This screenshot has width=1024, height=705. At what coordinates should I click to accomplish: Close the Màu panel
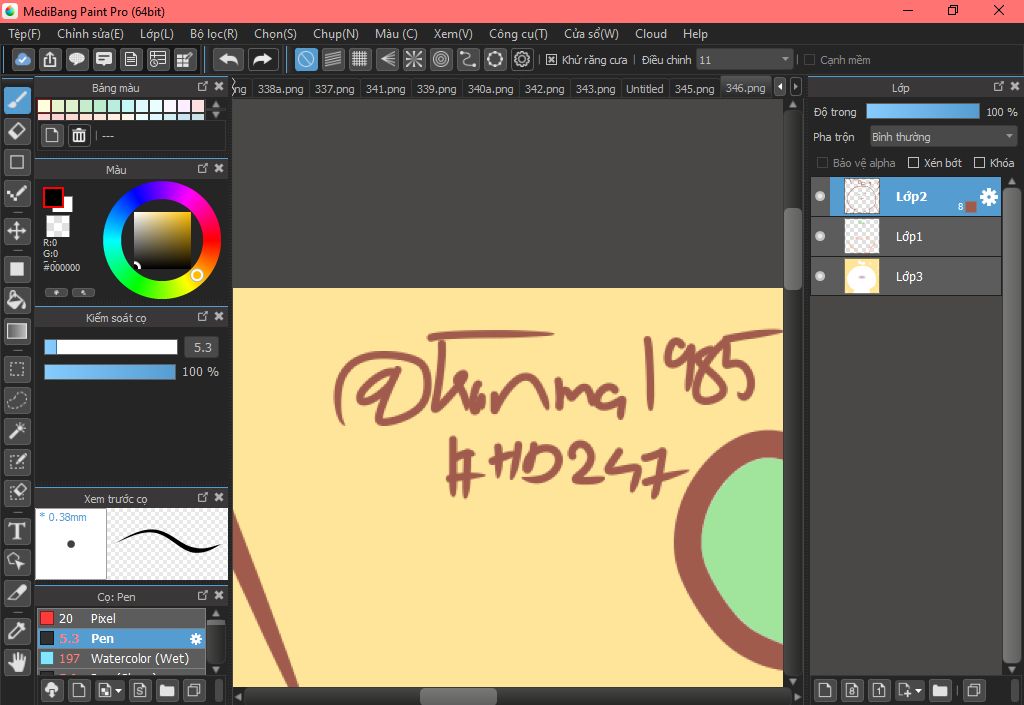(x=219, y=168)
